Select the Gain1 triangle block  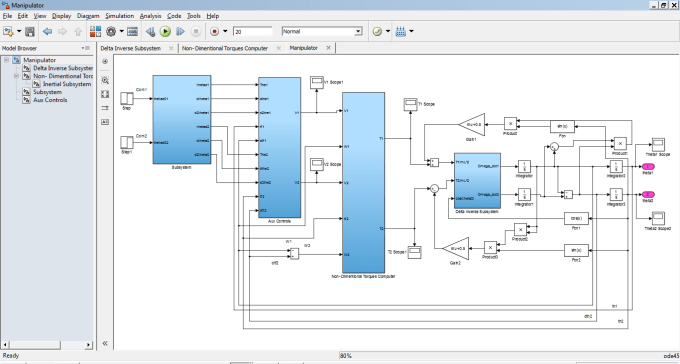coord(472,125)
